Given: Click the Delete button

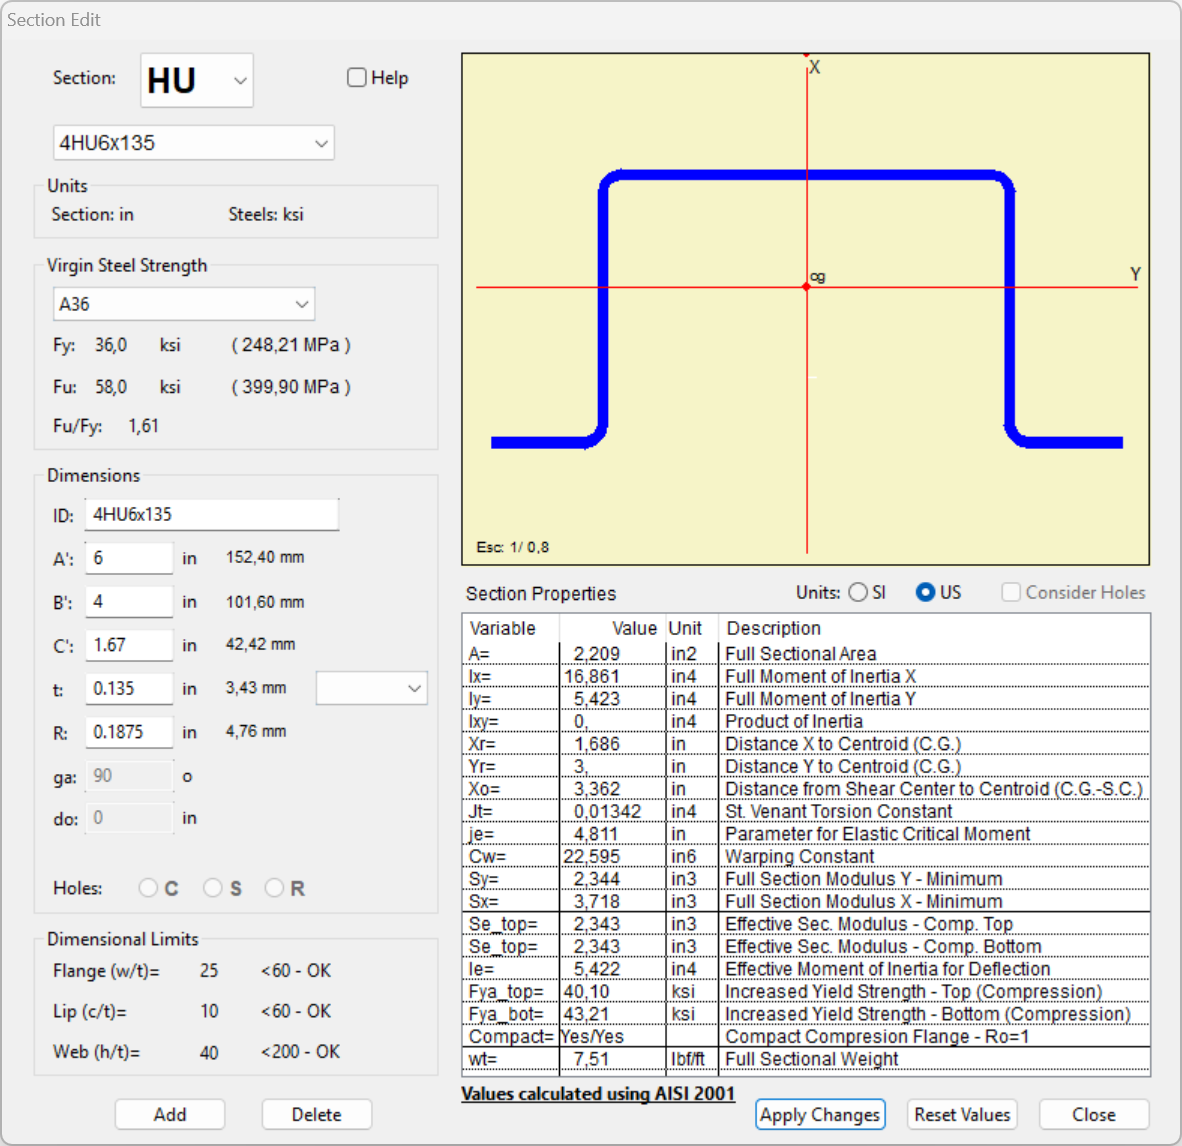Looking at the screenshot, I should [316, 1114].
